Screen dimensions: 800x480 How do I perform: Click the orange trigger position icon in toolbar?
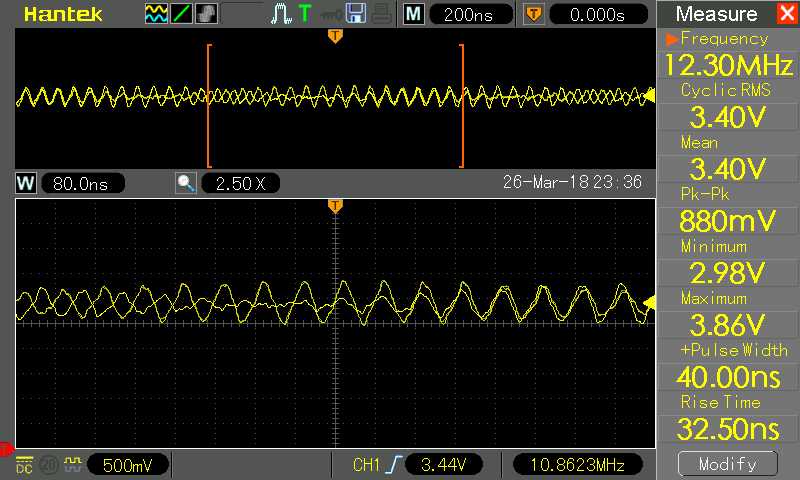tap(534, 14)
